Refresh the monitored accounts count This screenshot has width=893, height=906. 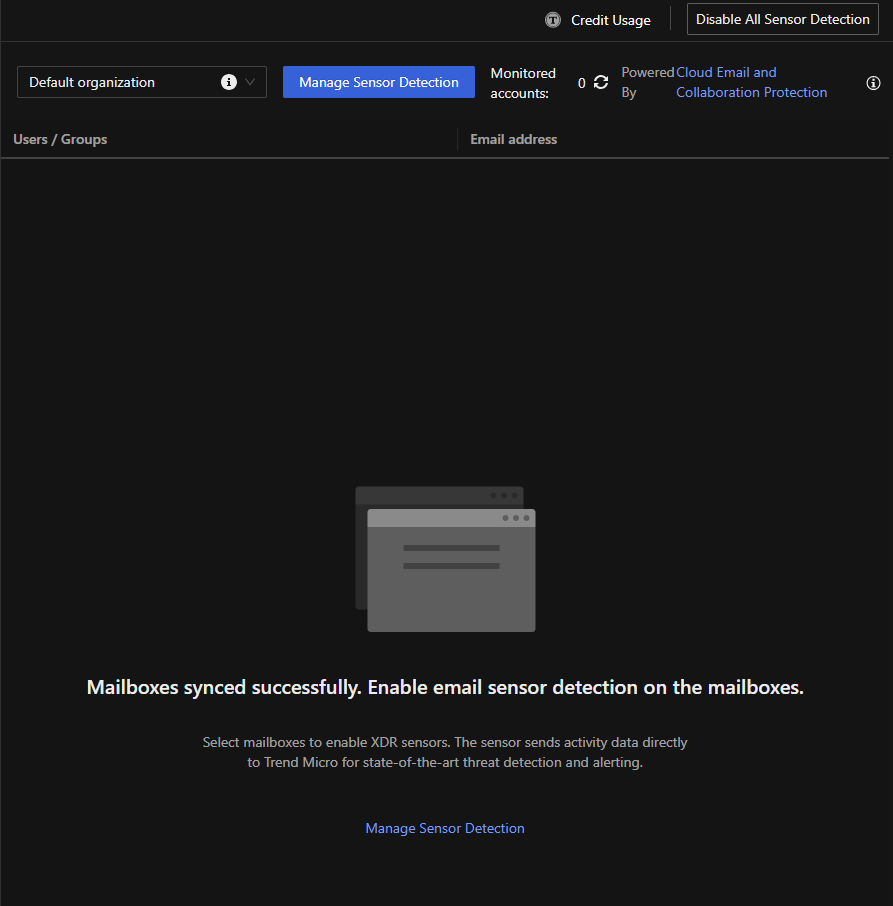click(x=601, y=83)
